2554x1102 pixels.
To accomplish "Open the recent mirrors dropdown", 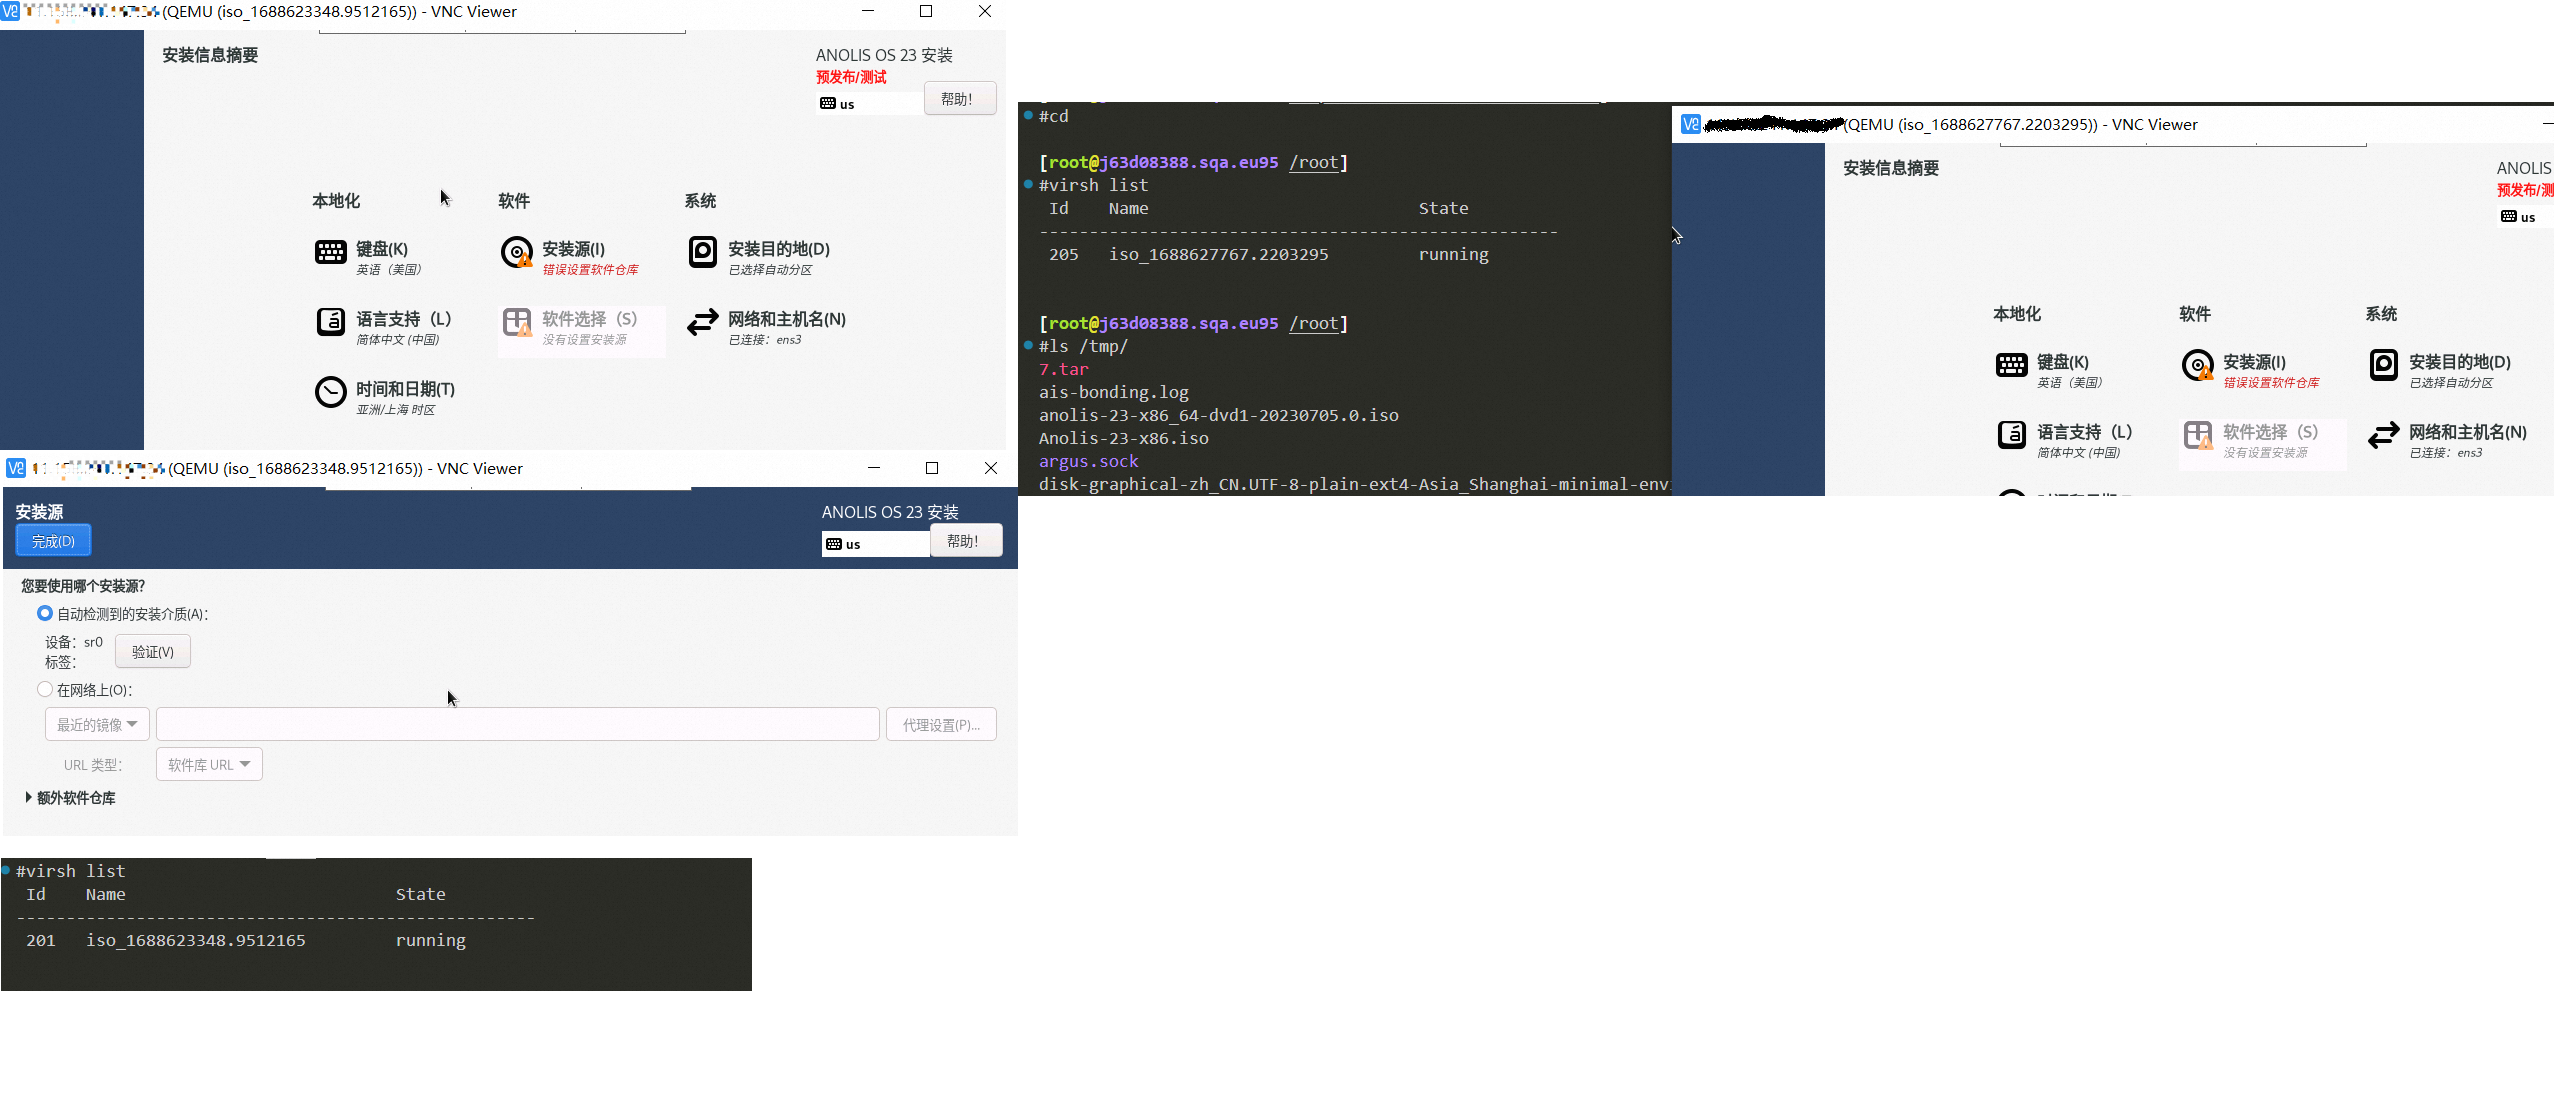I will [97, 724].
